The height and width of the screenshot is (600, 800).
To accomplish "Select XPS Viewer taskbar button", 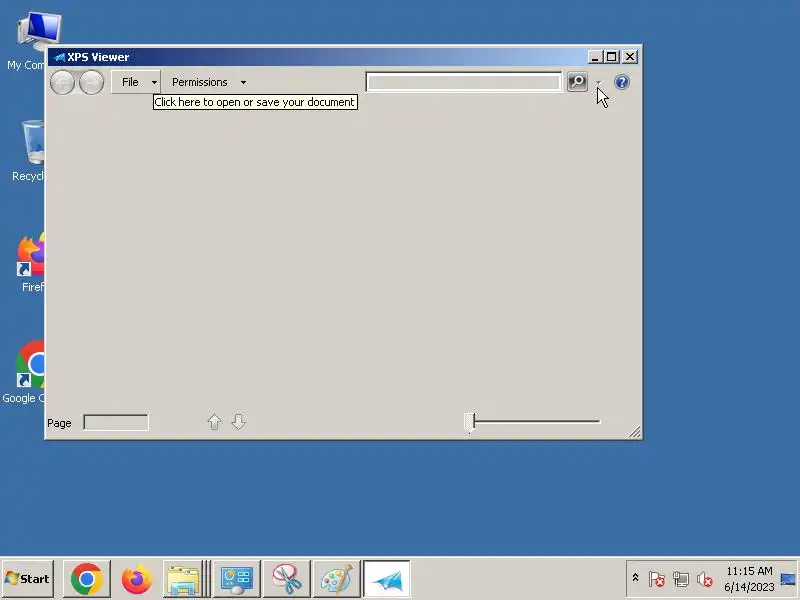I will tap(387, 579).
